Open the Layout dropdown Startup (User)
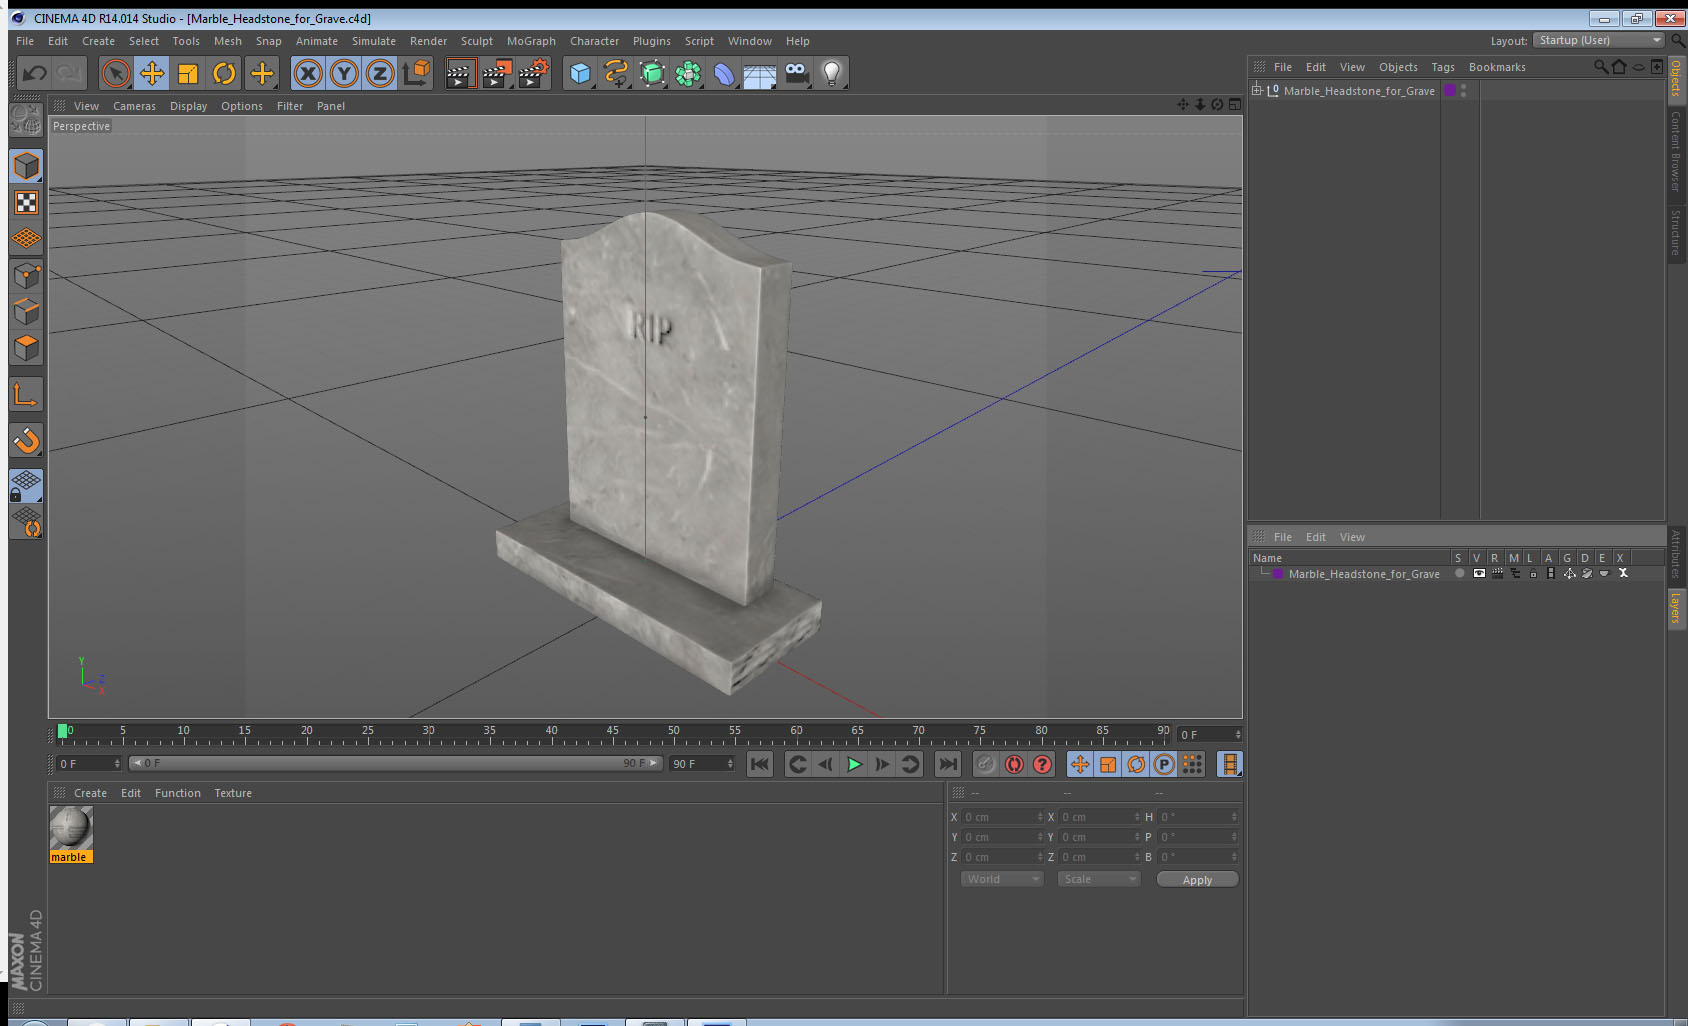 click(x=1600, y=40)
